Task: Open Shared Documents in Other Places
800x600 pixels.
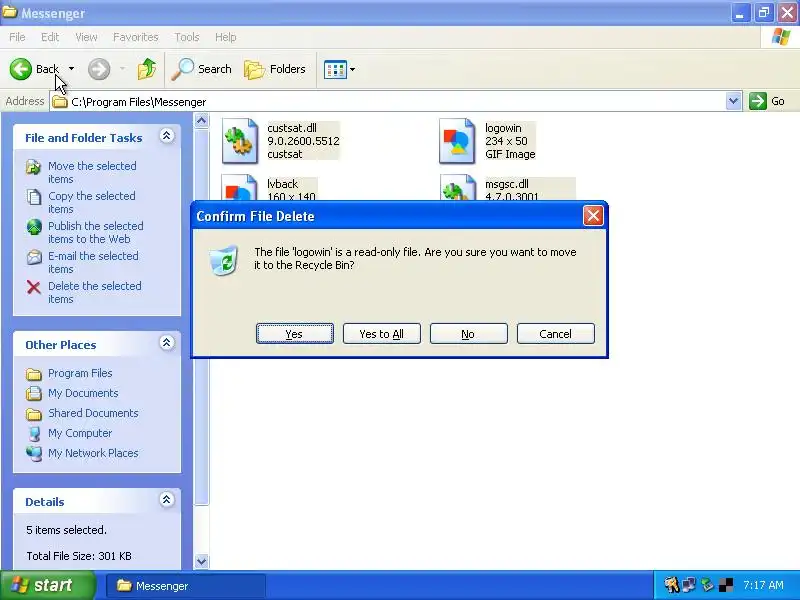Action: click(x=93, y=413)
